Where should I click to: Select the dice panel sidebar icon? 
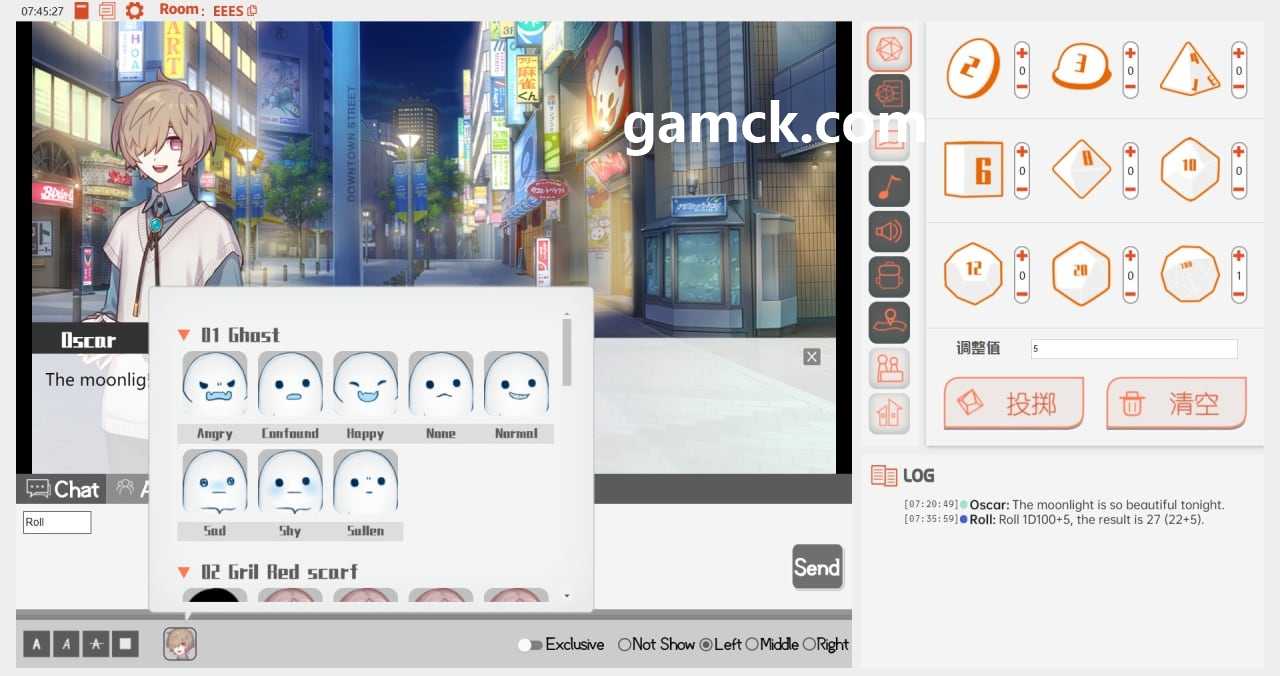pos(889,48)
